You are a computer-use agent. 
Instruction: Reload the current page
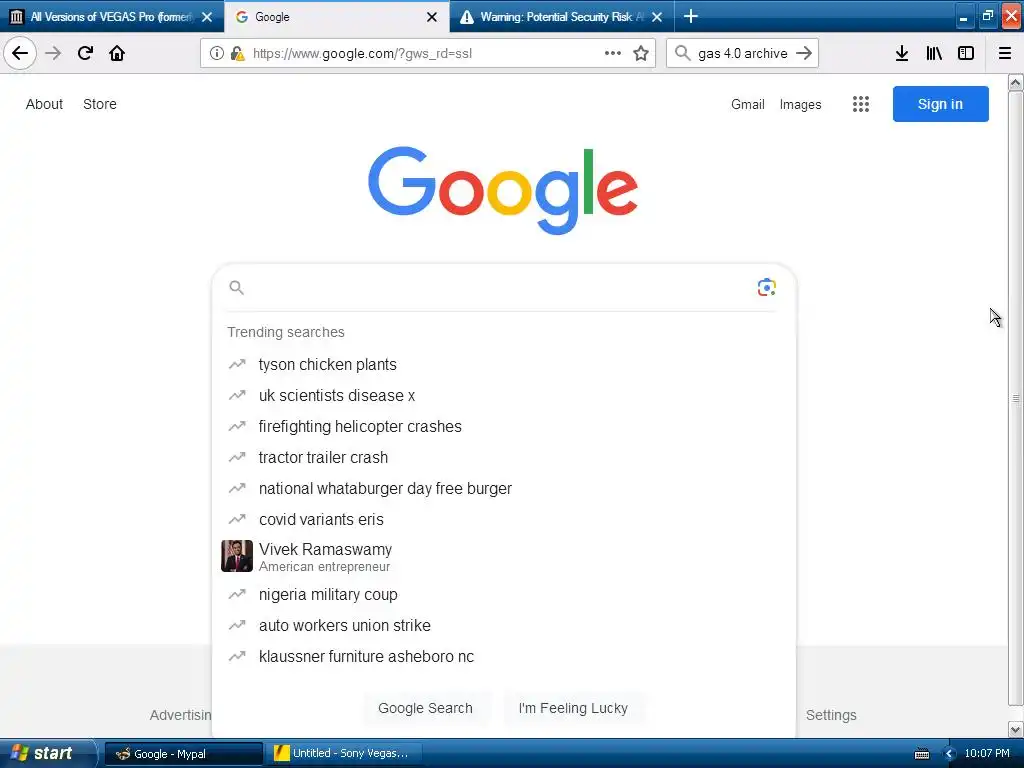pos(85,53)
